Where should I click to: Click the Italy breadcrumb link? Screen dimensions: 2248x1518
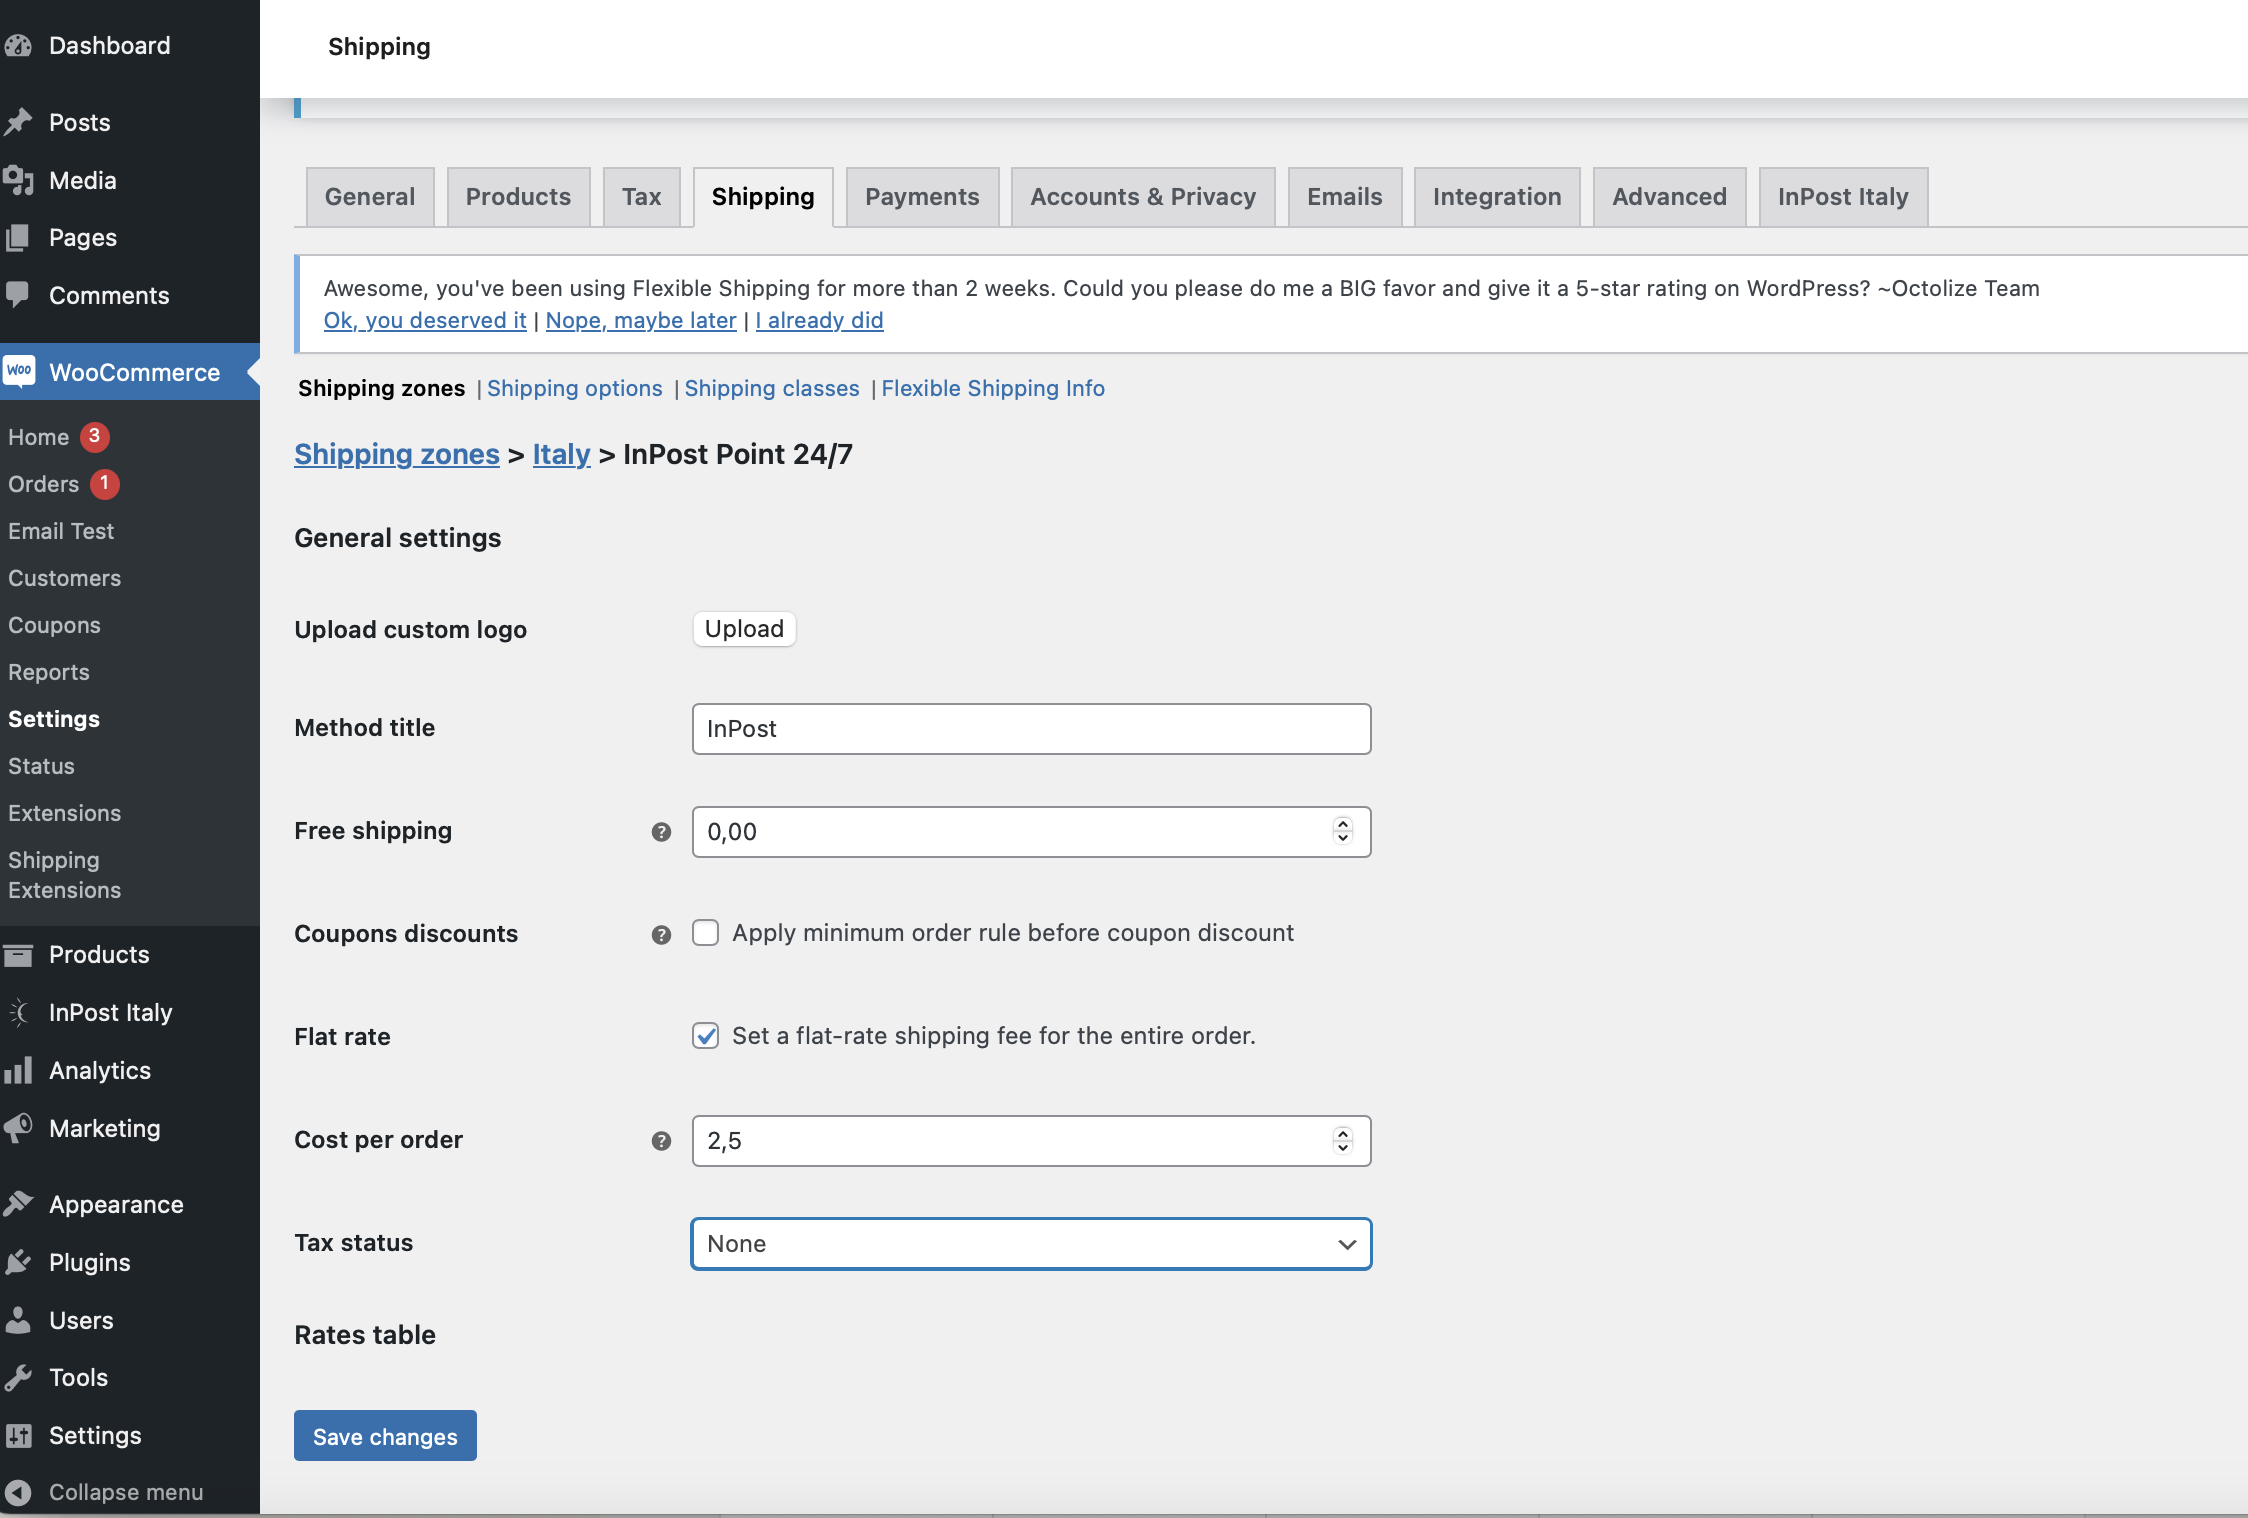click(561, 454)
